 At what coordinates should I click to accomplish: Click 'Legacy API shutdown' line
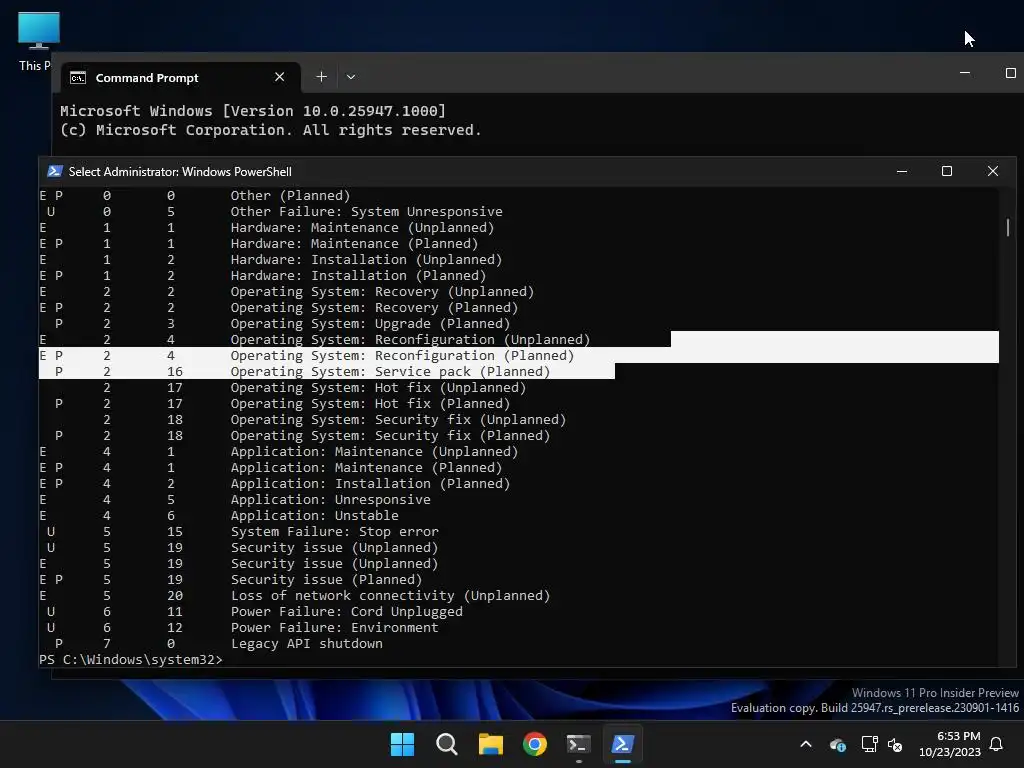(307, 643)
